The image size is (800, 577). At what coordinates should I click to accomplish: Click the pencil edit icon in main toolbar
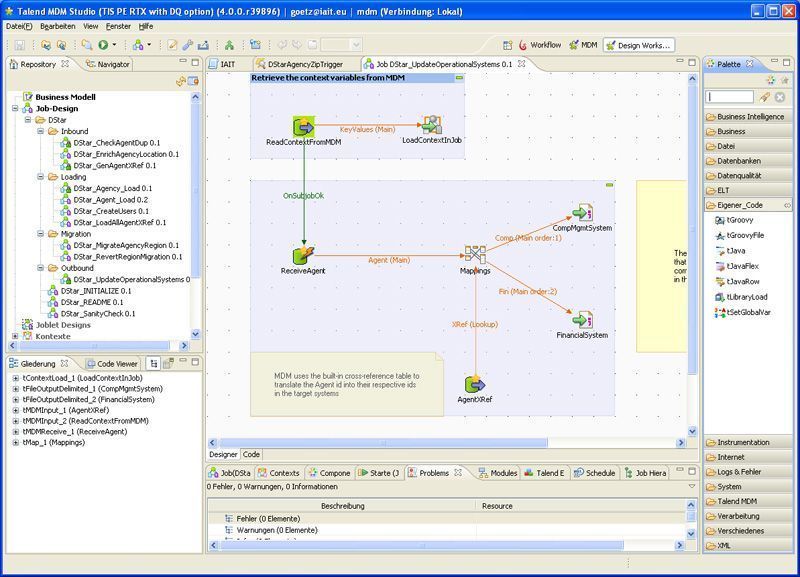172,45
